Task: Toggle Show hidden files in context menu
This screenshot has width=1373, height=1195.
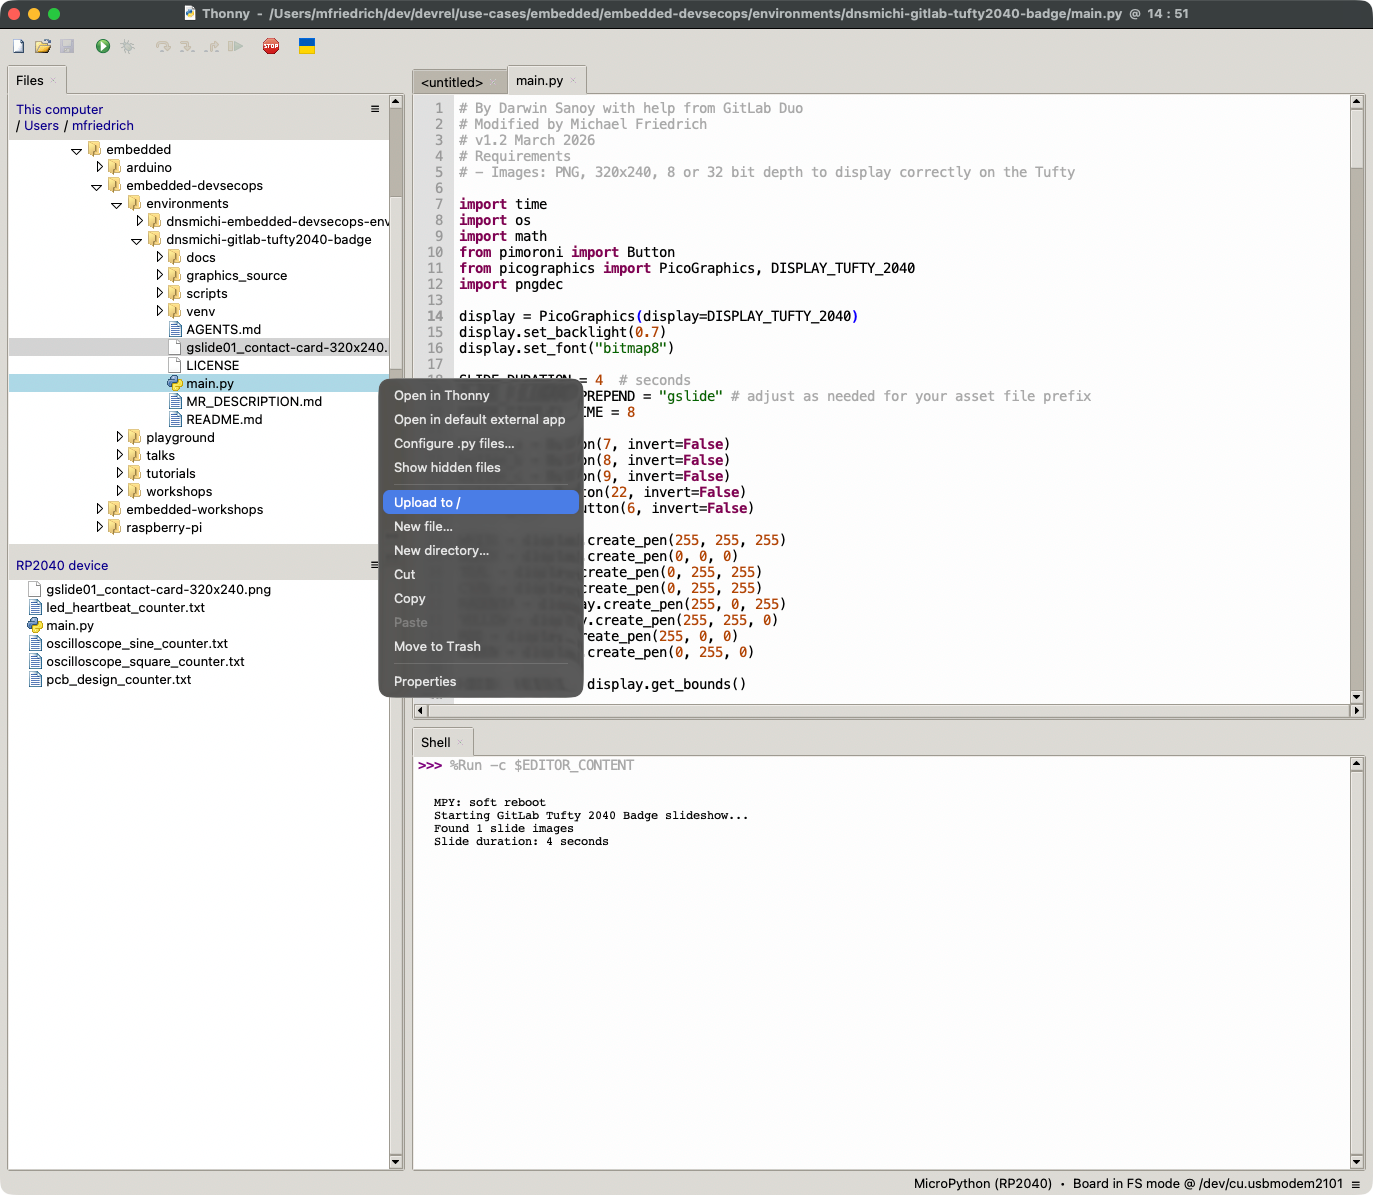Action: click(x=447, y=468)
